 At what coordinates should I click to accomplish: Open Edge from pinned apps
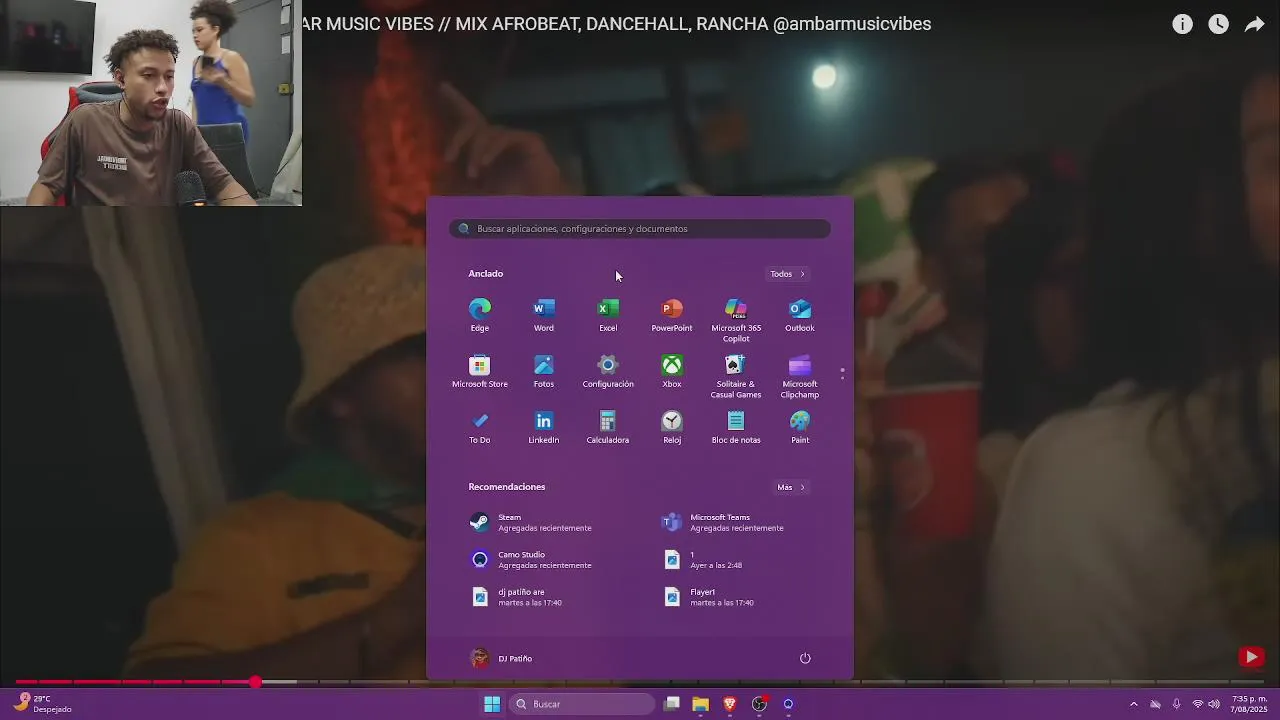pyautogui.click(x=480, y=315)
